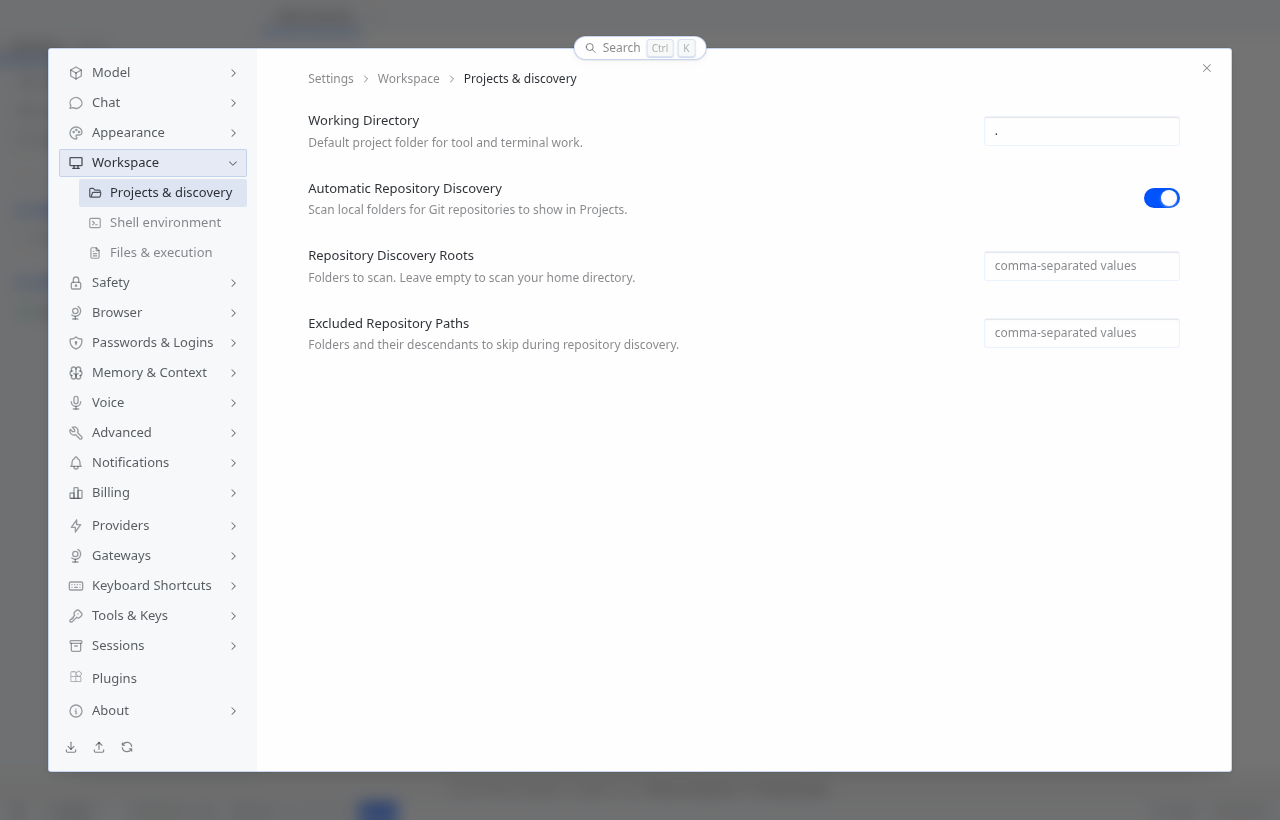Expand the Sessions section chevron
The width and height of the screenshot is (1280, 820).
click(x=233, y=646)
